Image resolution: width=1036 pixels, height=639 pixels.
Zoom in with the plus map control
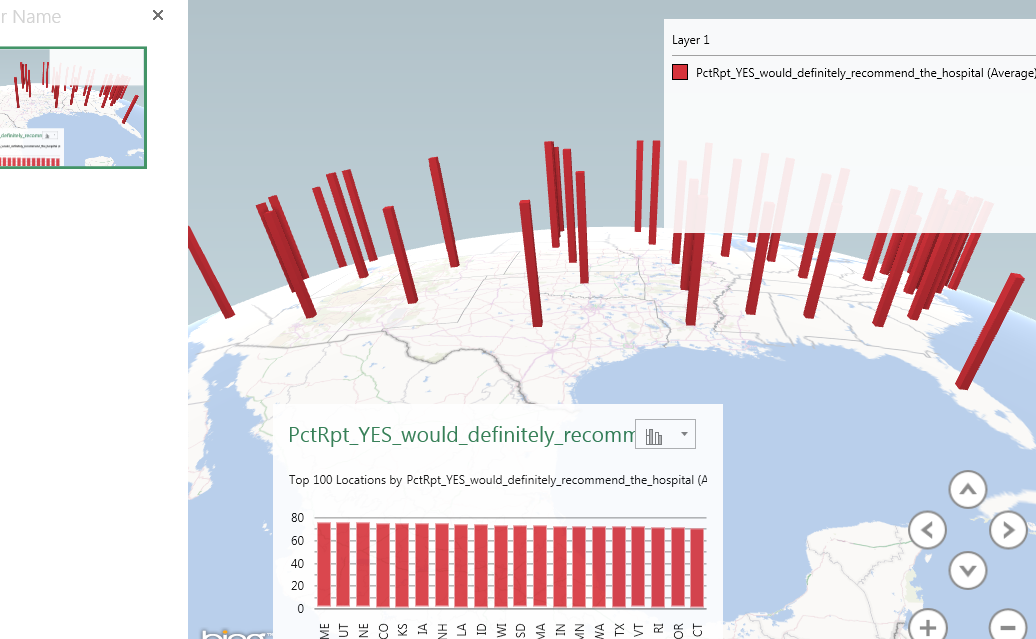click(x=927, y=625)
